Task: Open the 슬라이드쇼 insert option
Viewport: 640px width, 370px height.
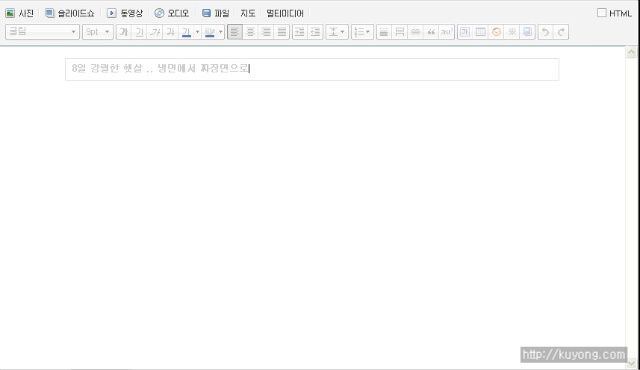Action: (x=70, y=13)
